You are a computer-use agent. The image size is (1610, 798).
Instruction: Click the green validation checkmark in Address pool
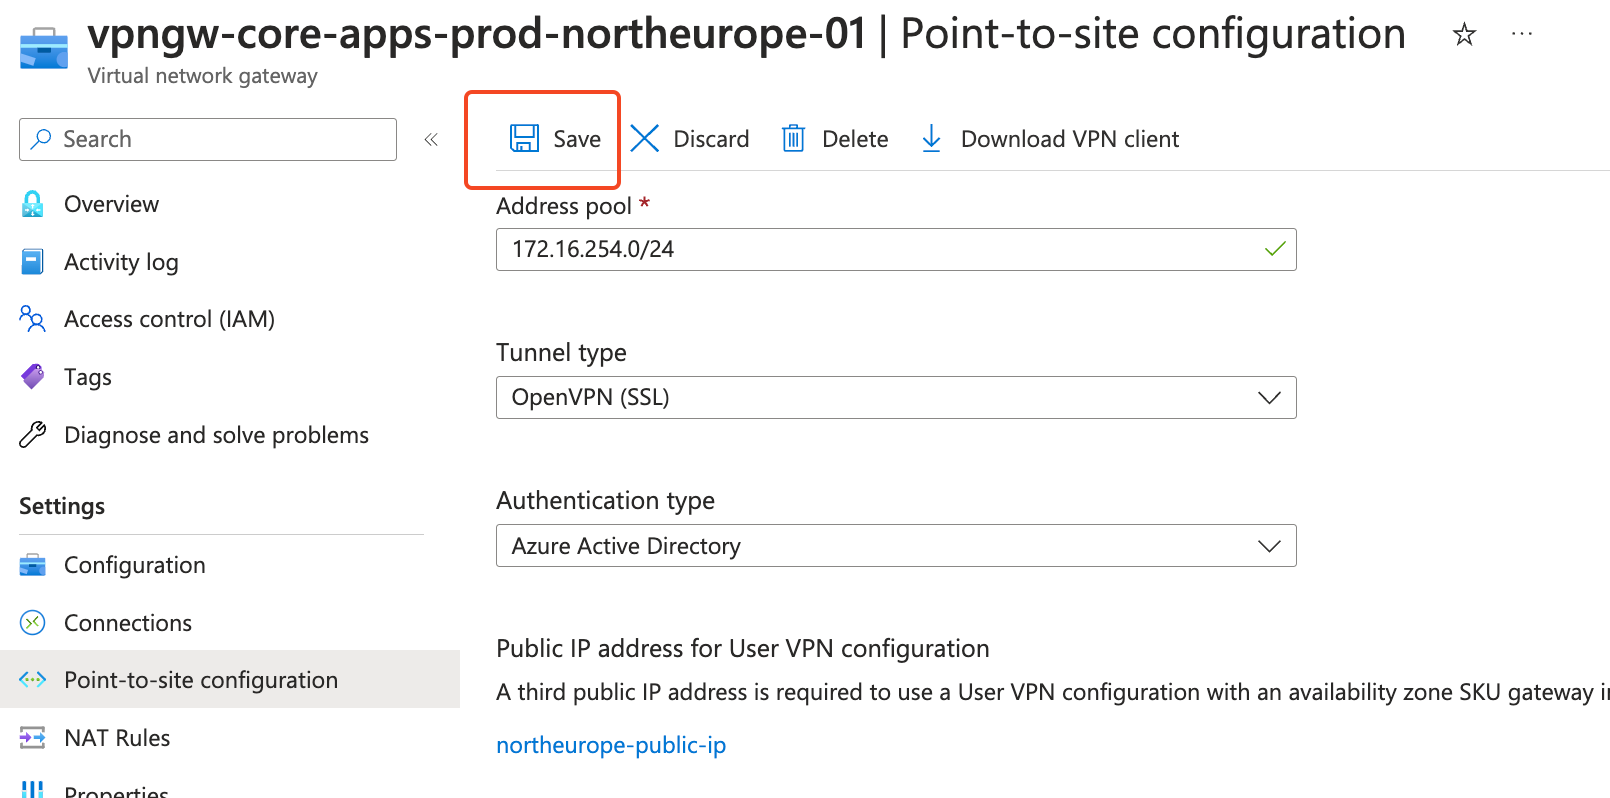coord(1275,249)
